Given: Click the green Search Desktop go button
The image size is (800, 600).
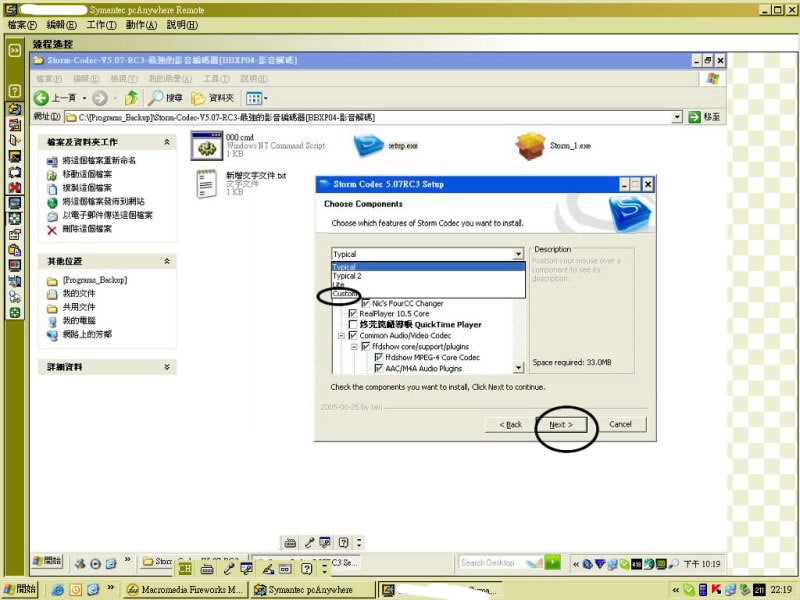Looking at the screenshot, I should tap(553, 562).
